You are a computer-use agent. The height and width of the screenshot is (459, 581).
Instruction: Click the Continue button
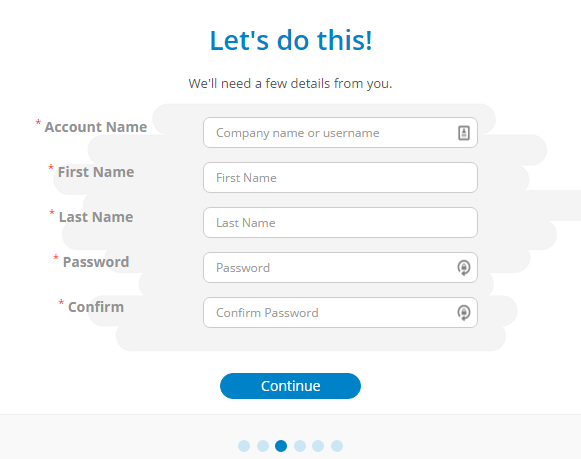click(x=290, y=386)
